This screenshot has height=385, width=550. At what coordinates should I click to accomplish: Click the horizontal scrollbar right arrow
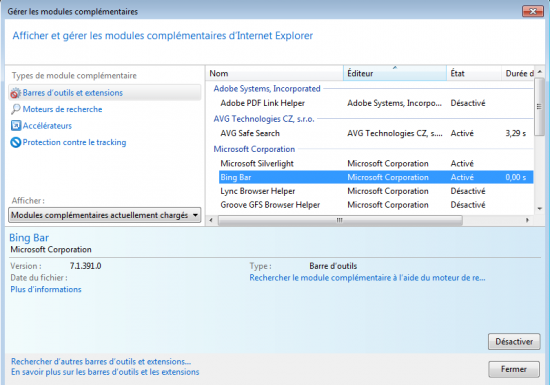pyautogui.click(x=527, y=220)
